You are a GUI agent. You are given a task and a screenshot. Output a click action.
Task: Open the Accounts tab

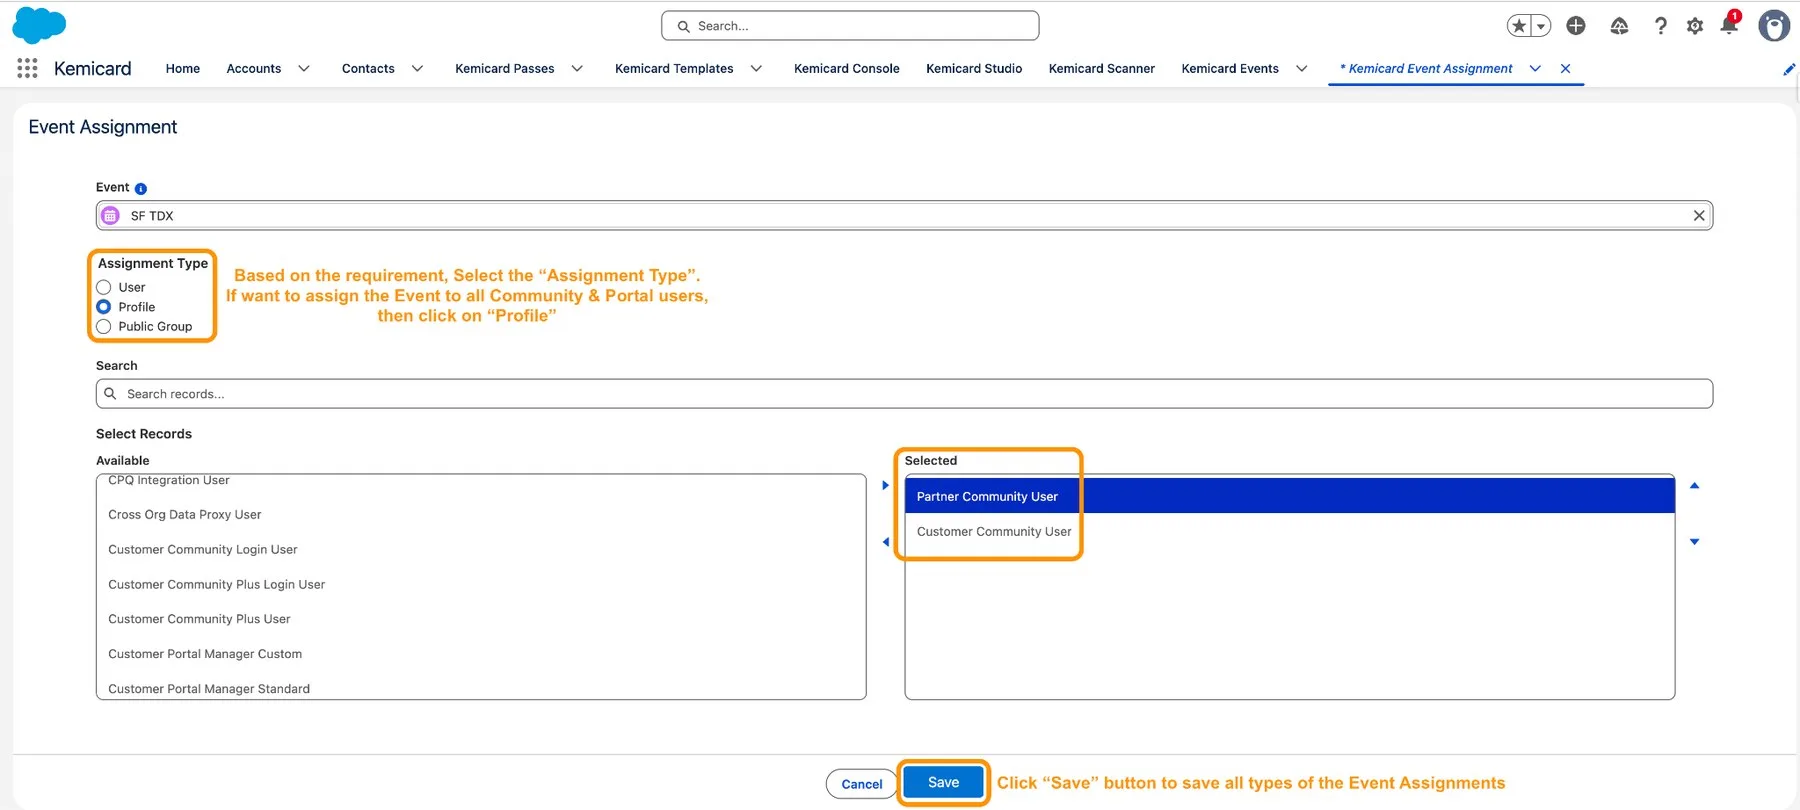click(254, 68)
